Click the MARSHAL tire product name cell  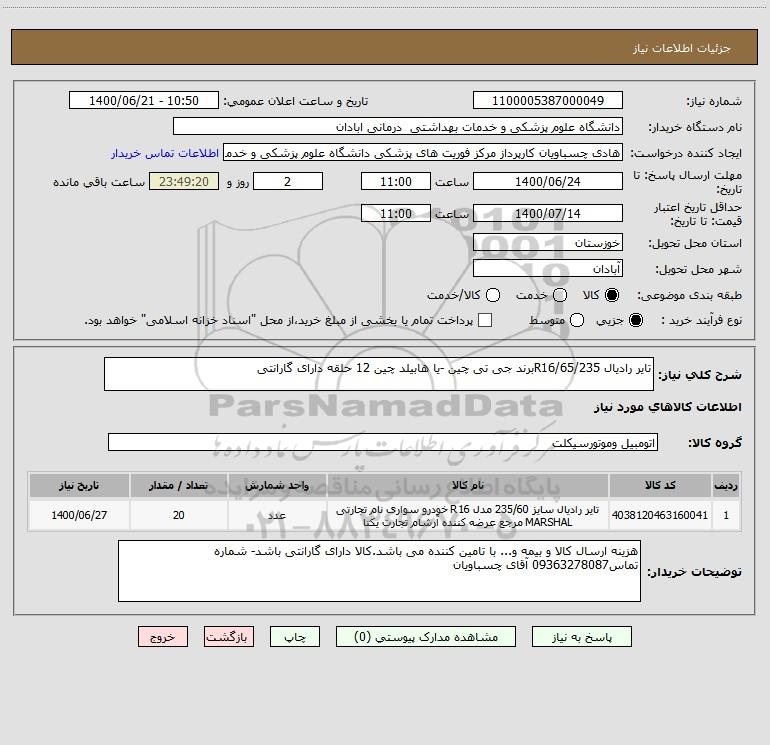click(468, 515)
